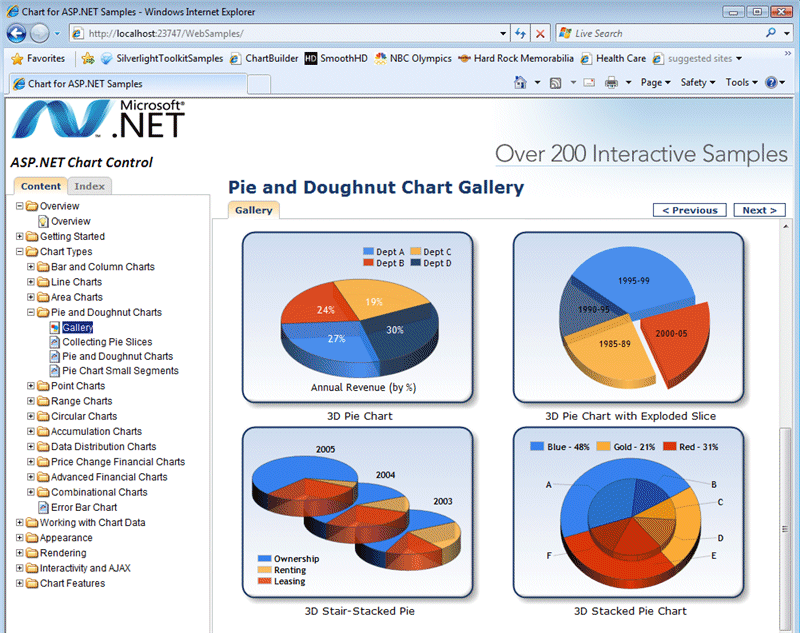Open the Safety menu

[x=697, y=83]
